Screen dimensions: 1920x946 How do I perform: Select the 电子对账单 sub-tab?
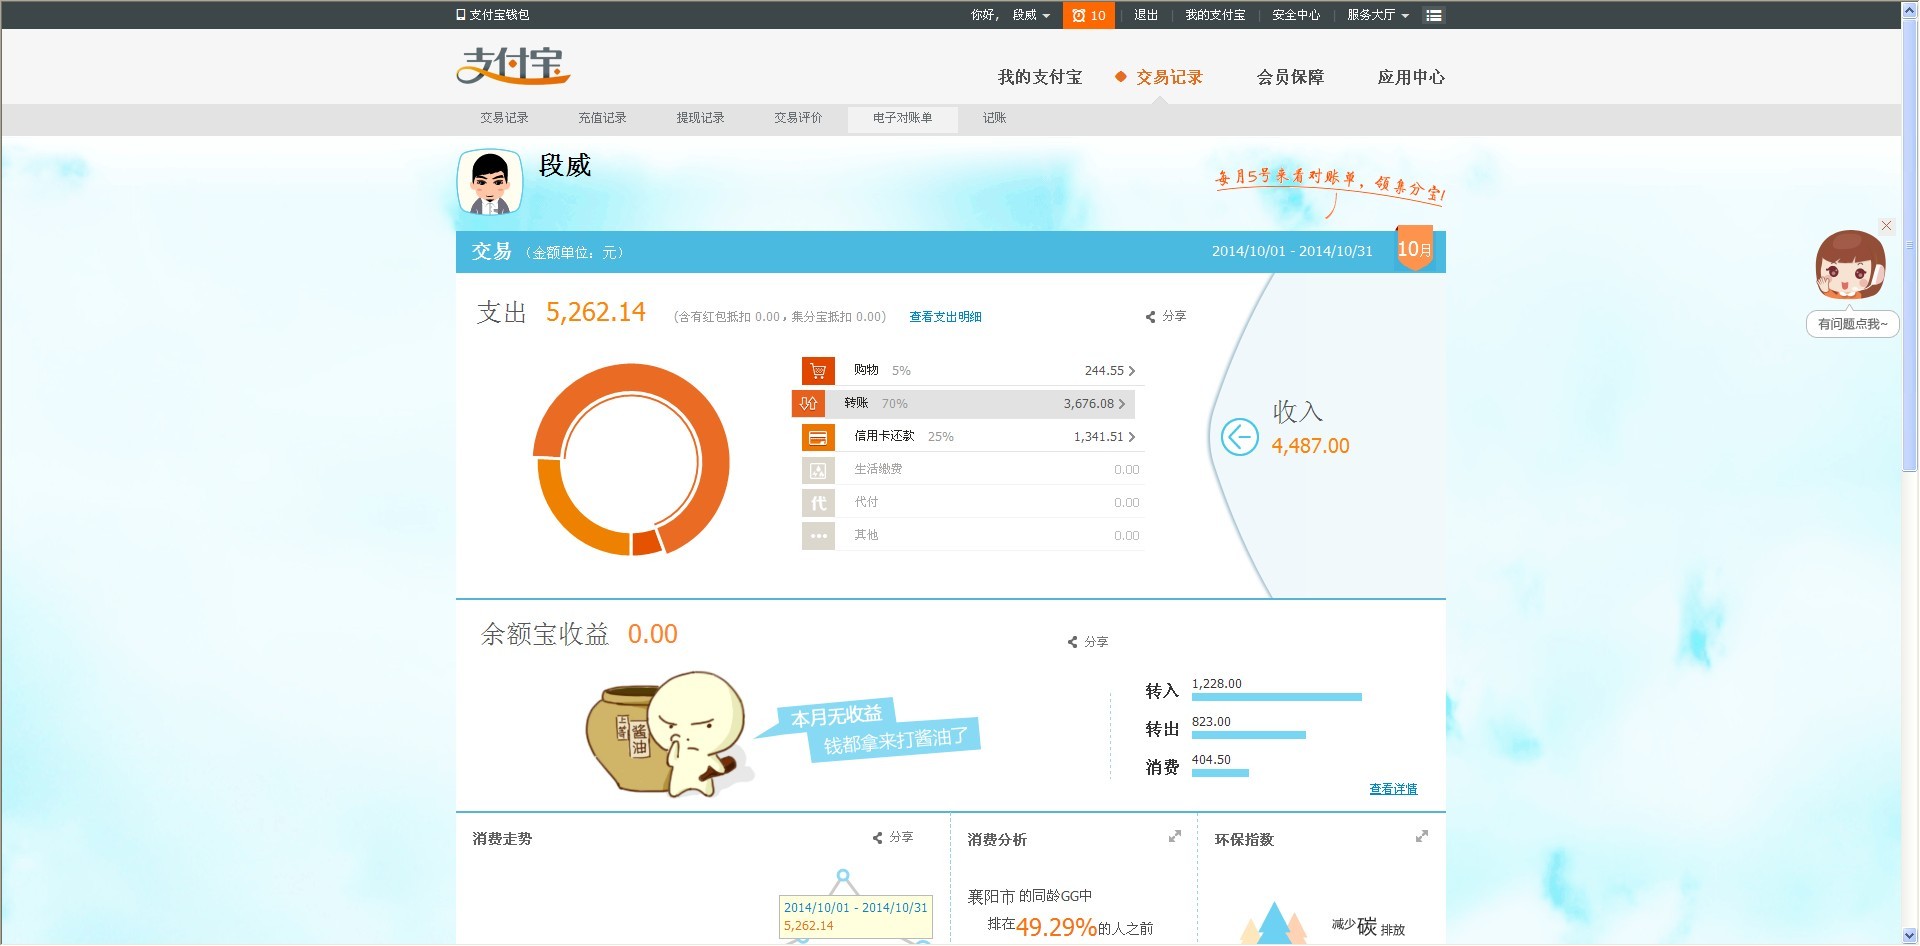[x=902, y=119]
